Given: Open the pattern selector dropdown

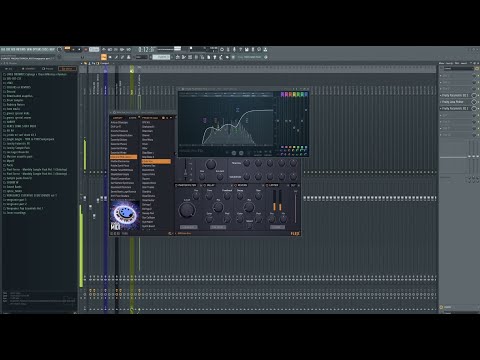Looking at the screenshot, I should tap(162, 57).
